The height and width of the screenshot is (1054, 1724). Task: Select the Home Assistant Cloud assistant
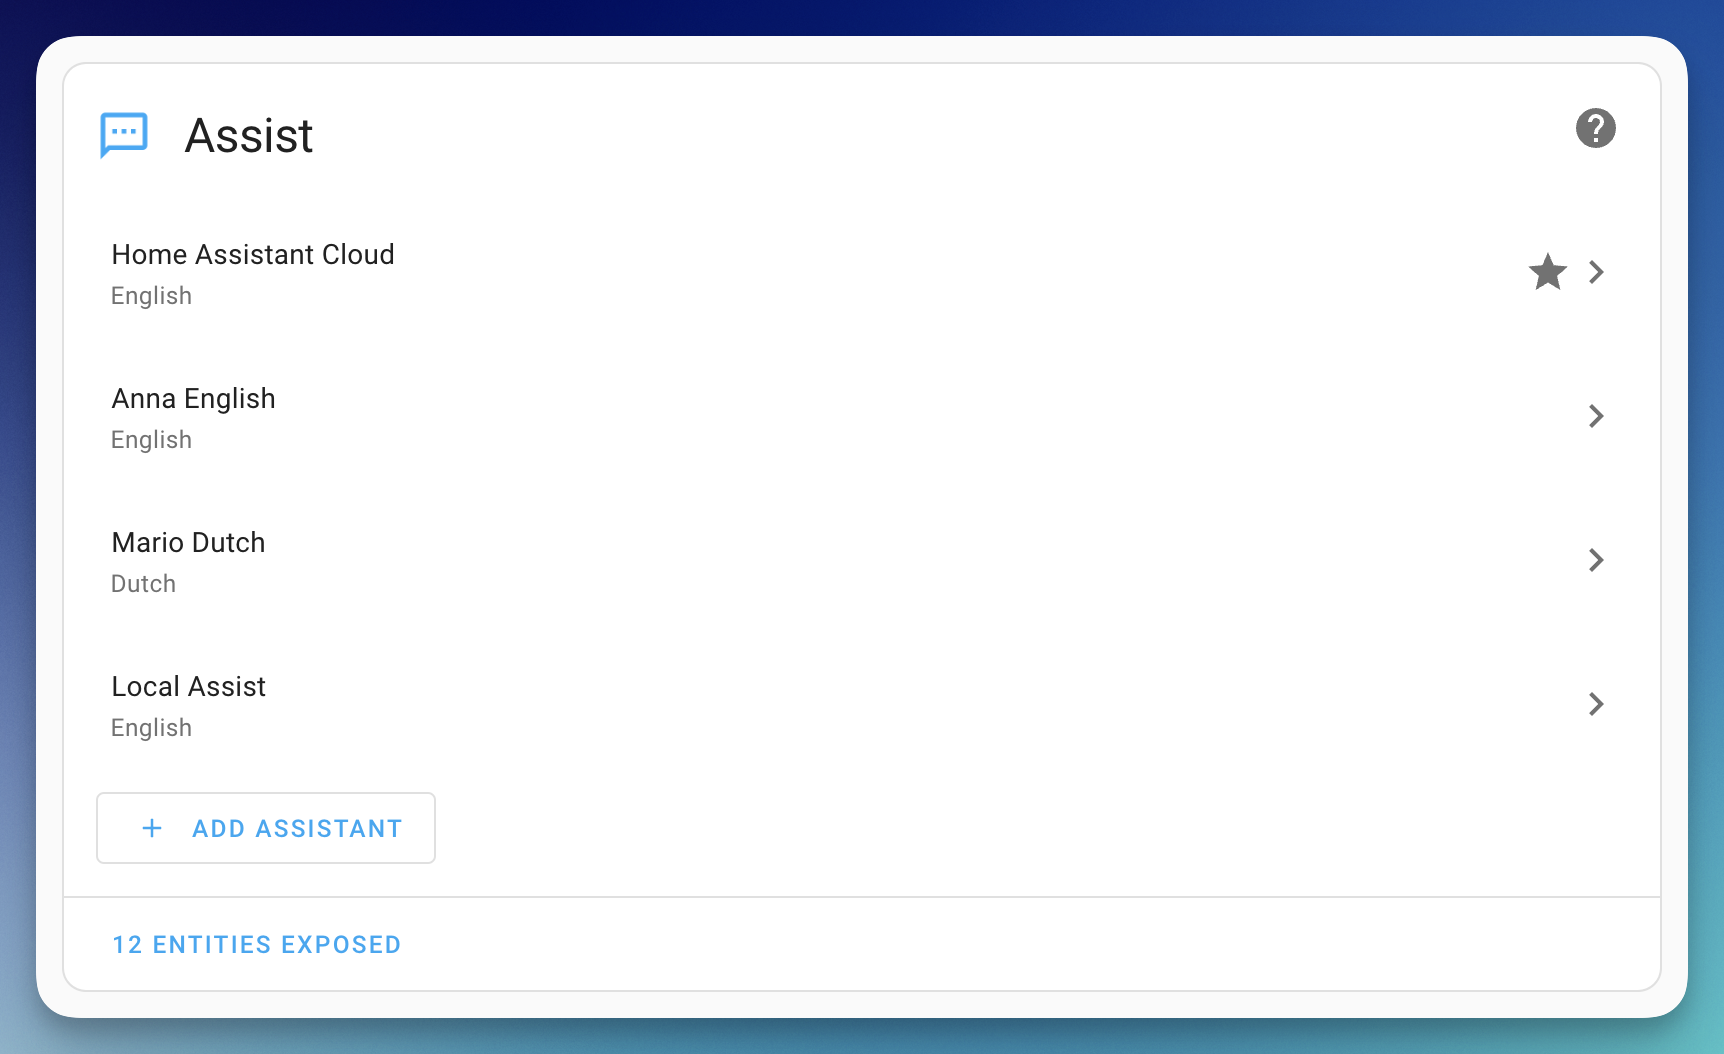pyautogui.click(x=252, y=254)
